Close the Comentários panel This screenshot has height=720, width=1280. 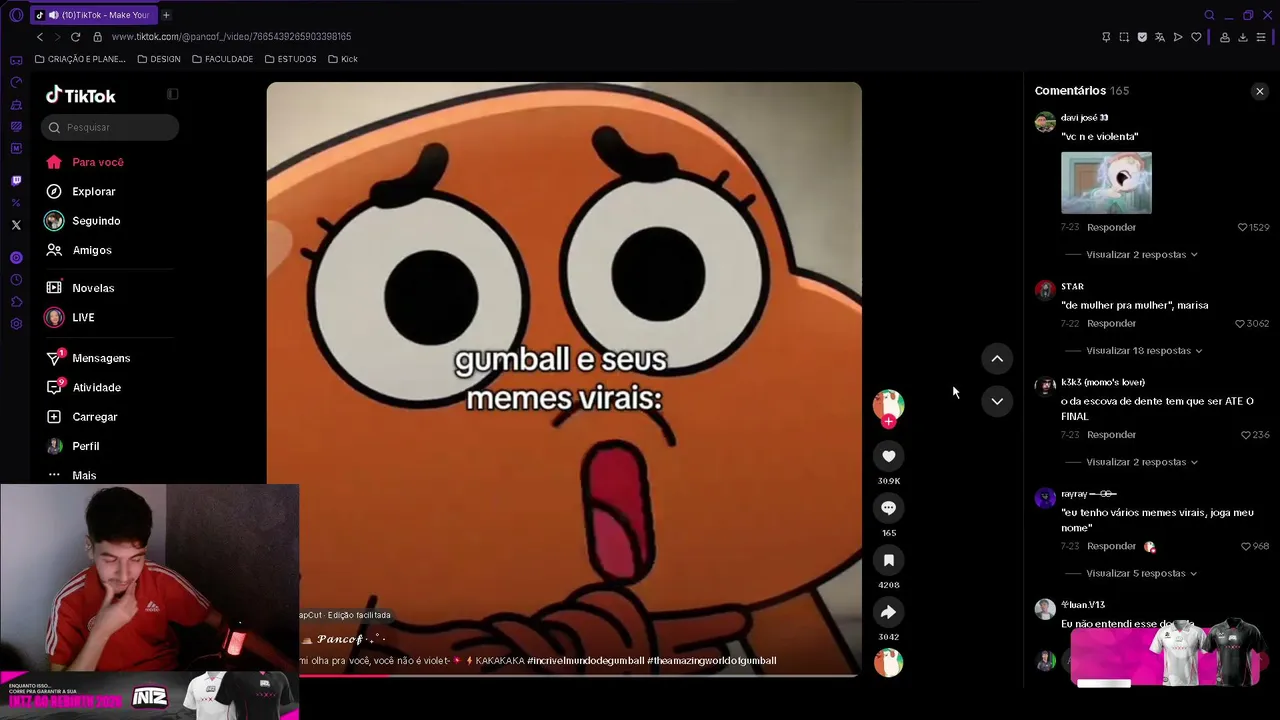click(x=1259, y=91)
